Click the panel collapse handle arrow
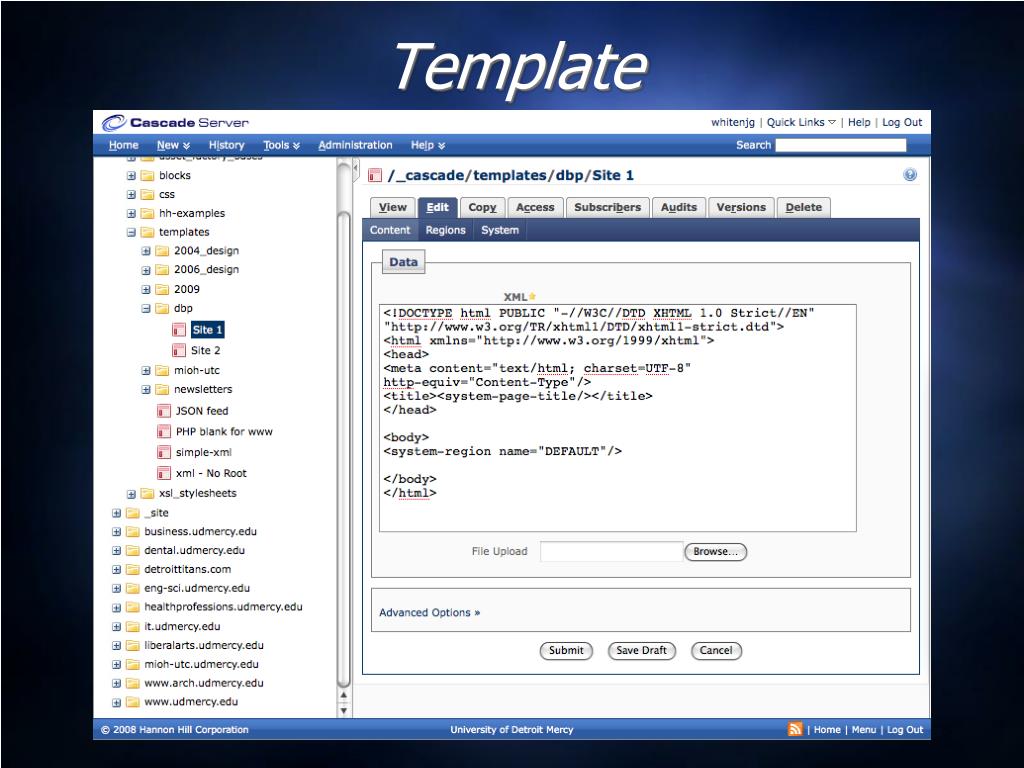The height and width of the screenshot is (768, 1024). click(x=356, y=168)
